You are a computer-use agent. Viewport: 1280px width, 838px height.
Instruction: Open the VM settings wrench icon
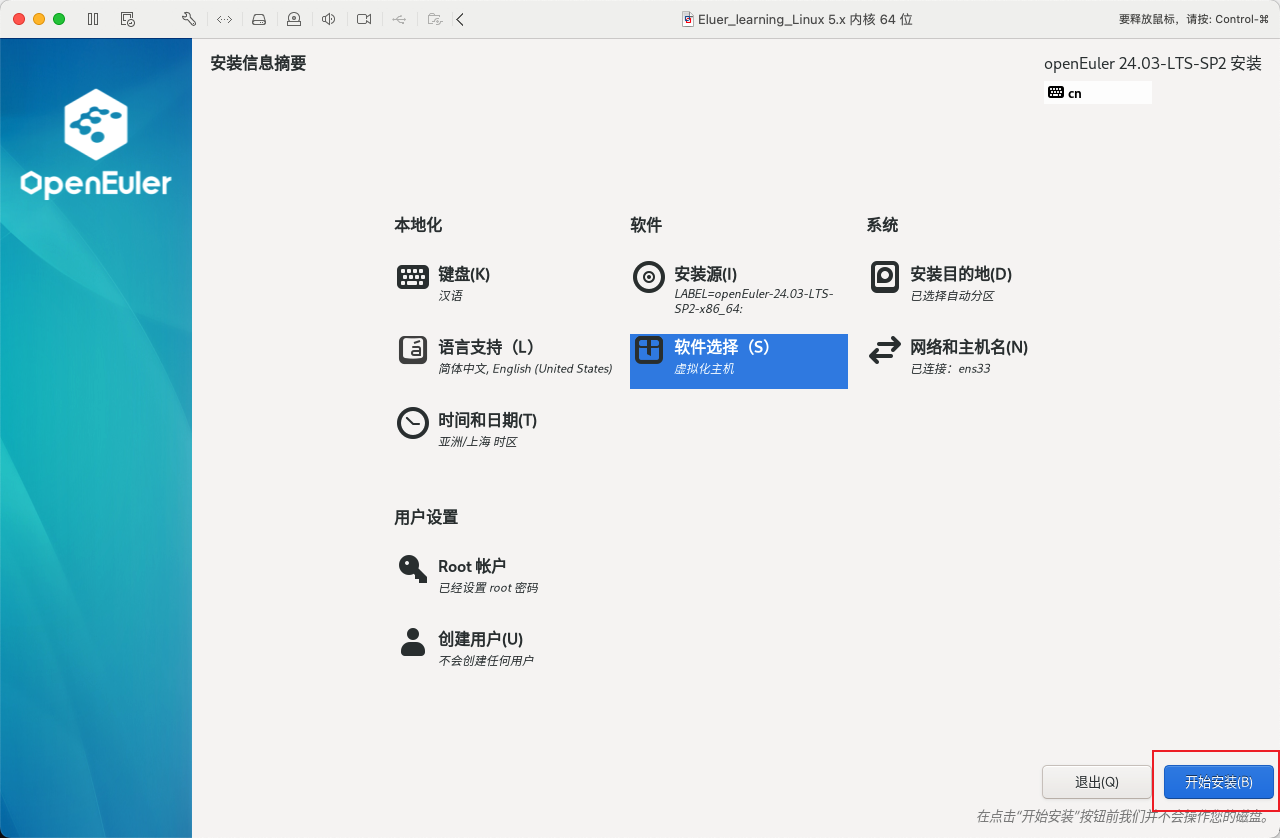[189, 19]
